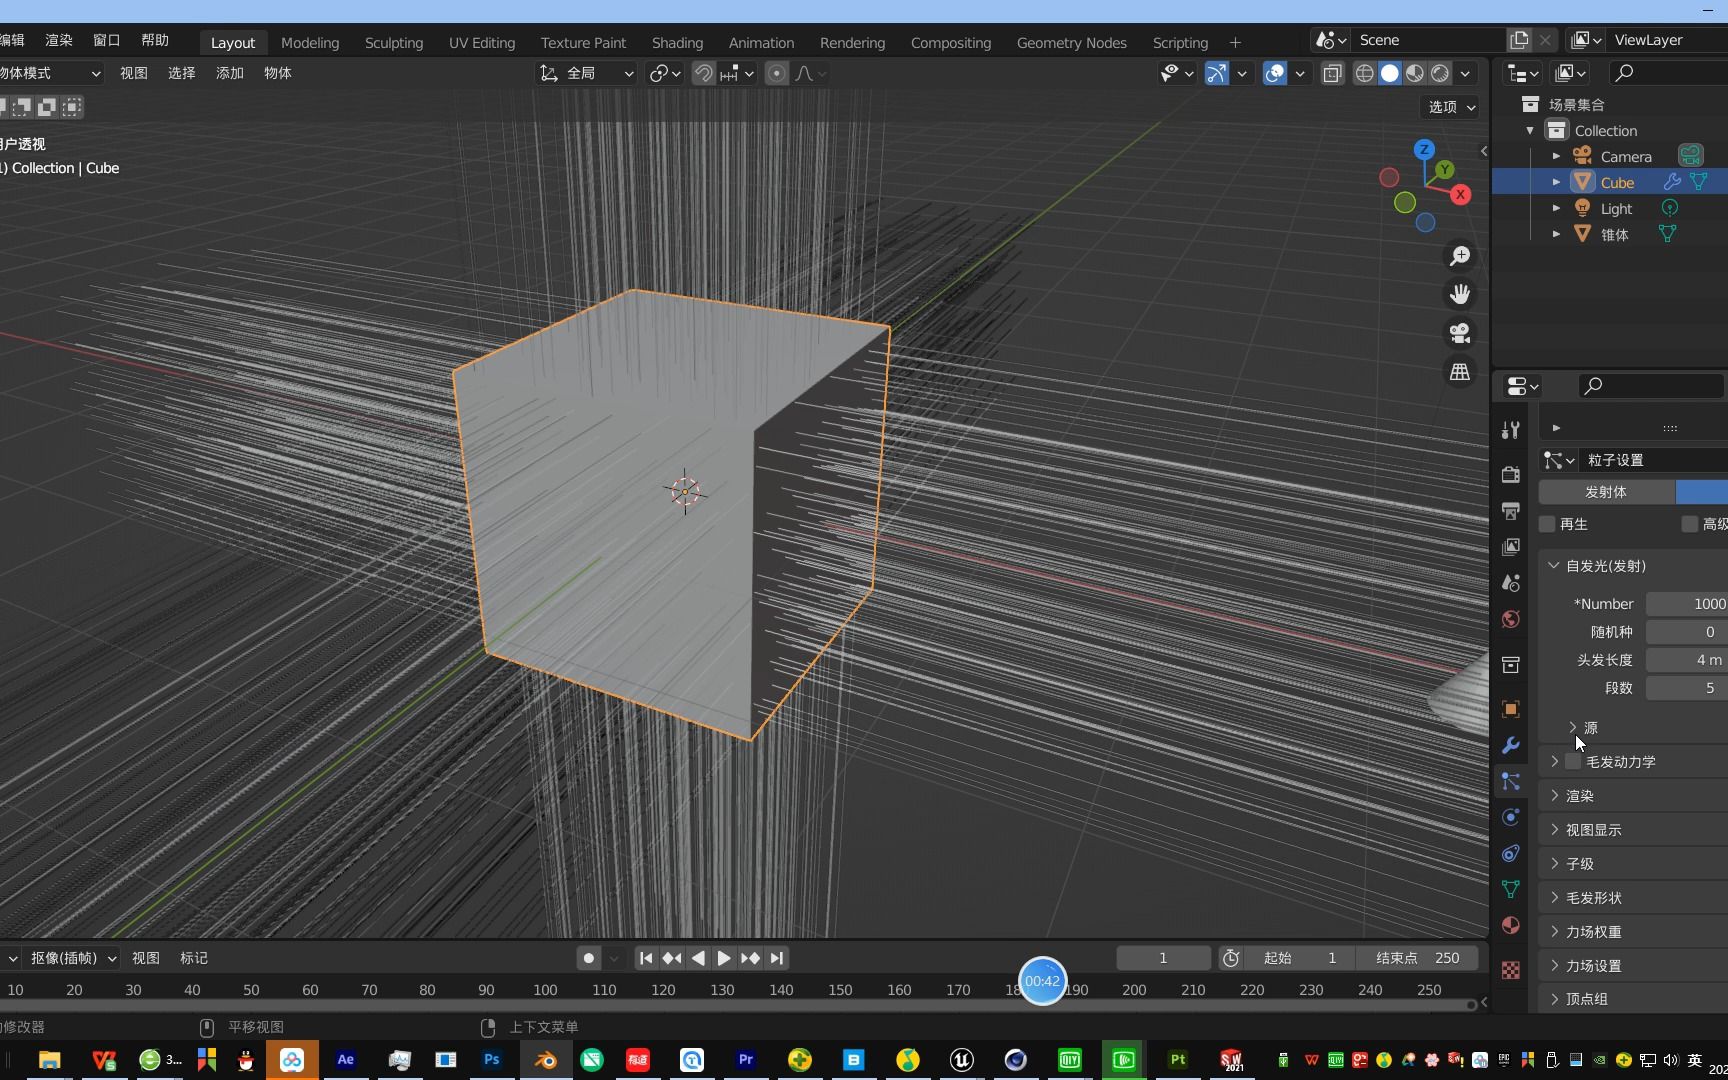Click the 发射体 button in particle settings
Viewport: 1728px width, 1080px height.
point(1604,492)
